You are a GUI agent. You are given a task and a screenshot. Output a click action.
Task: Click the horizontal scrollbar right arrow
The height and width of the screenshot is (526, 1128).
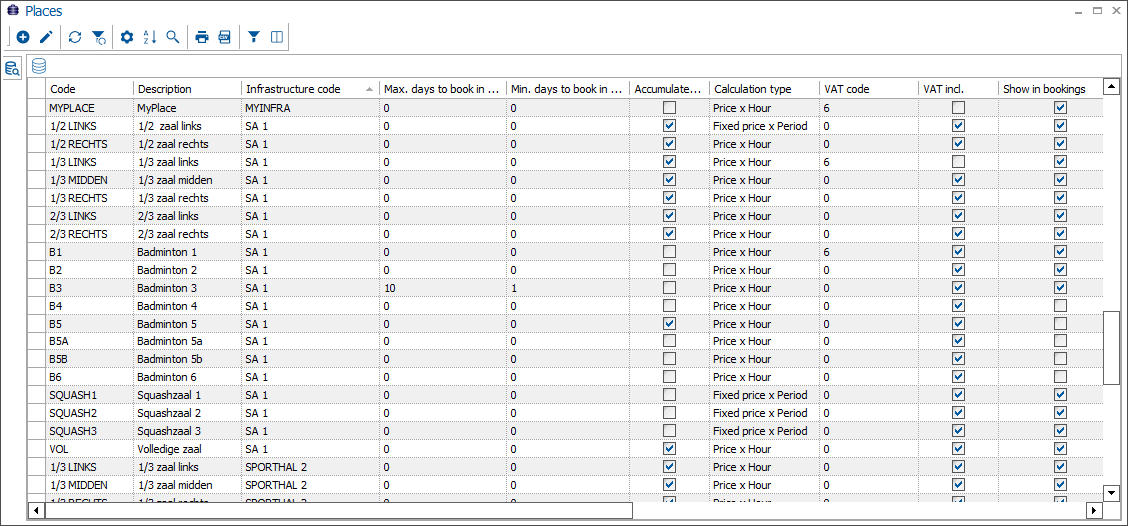tap(1094, 510)
